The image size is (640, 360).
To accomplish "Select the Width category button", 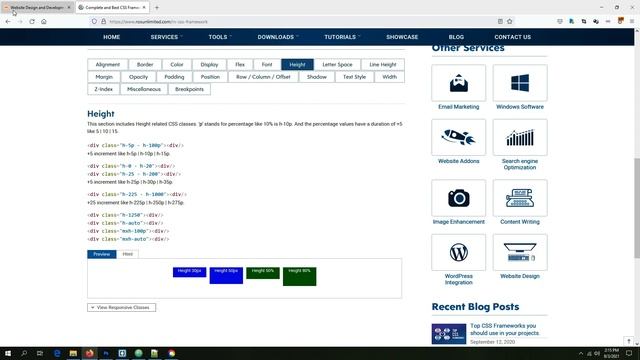I will pyautogui.click(x=389, y=77).
